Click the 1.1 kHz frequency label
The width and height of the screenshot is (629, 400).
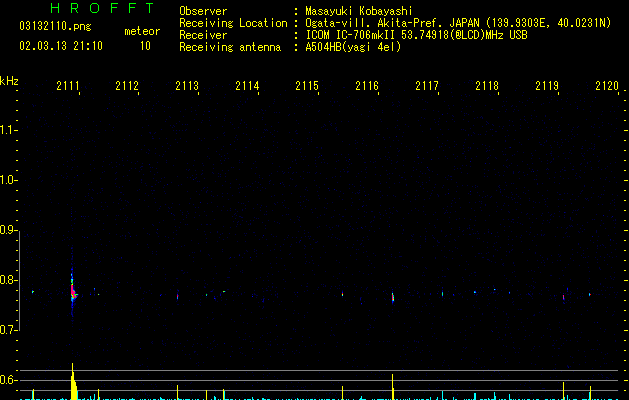[x=9, y=130]
